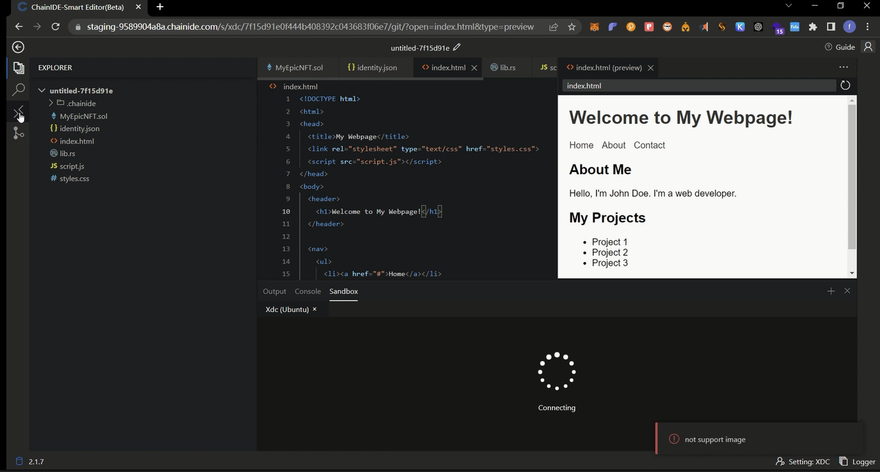Click the About link in the preview page
The width and height of the screenshot is (880, 472).
(613, 145)
